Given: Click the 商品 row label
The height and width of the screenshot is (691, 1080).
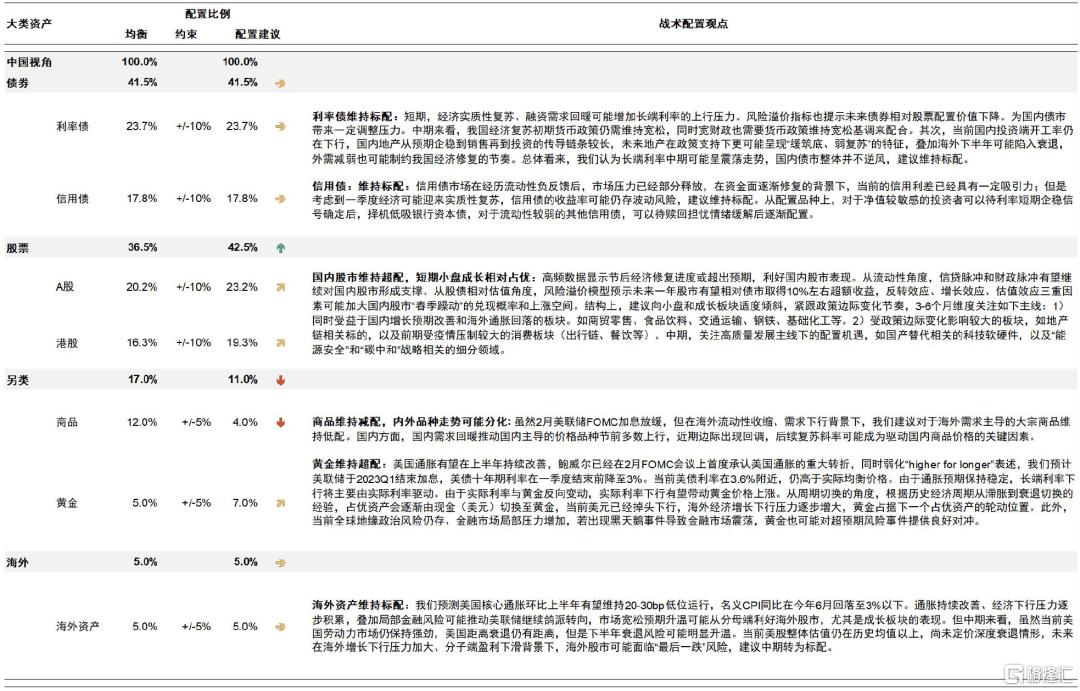Looking at the screenshot, I should (x=67, y=422).
